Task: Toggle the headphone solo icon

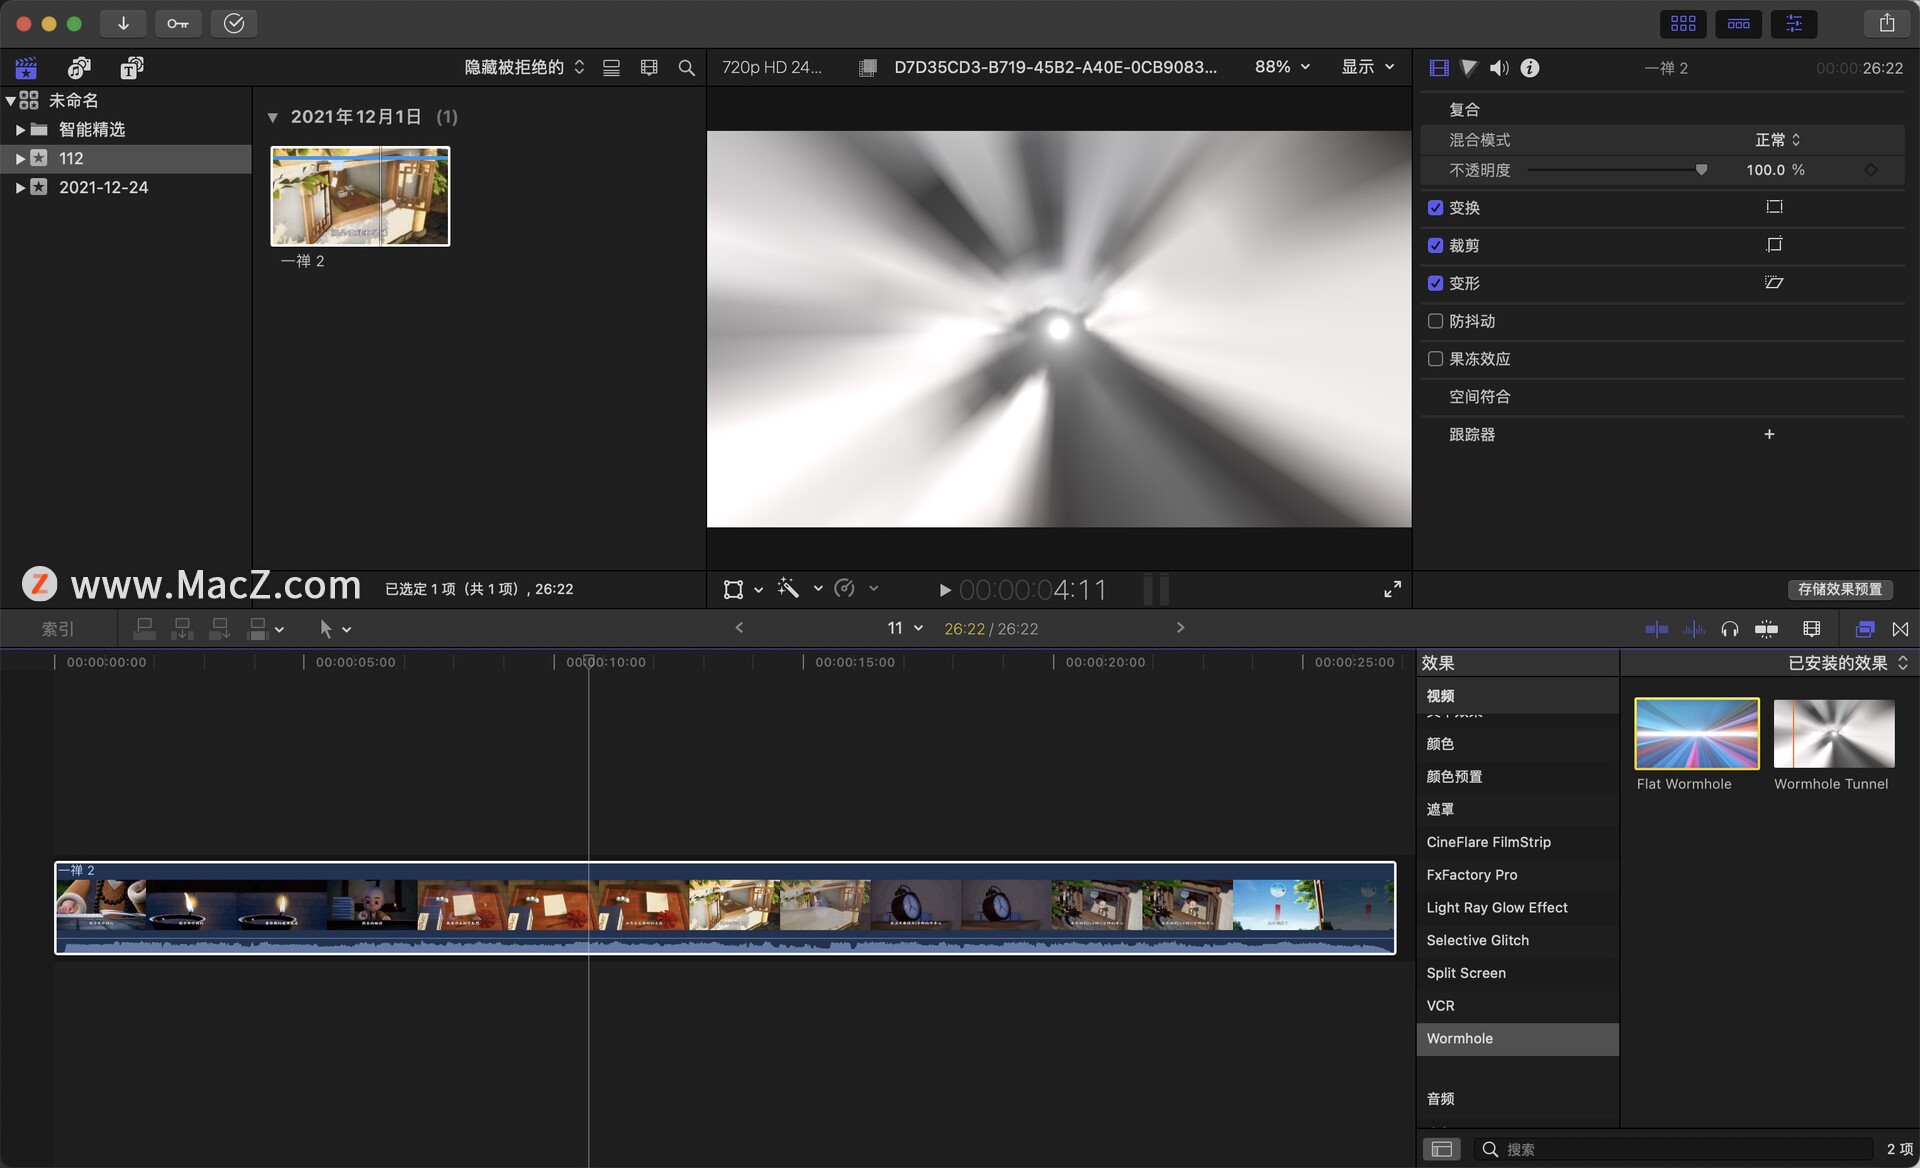Action: pyautogui.click(x=1729, y=629)
